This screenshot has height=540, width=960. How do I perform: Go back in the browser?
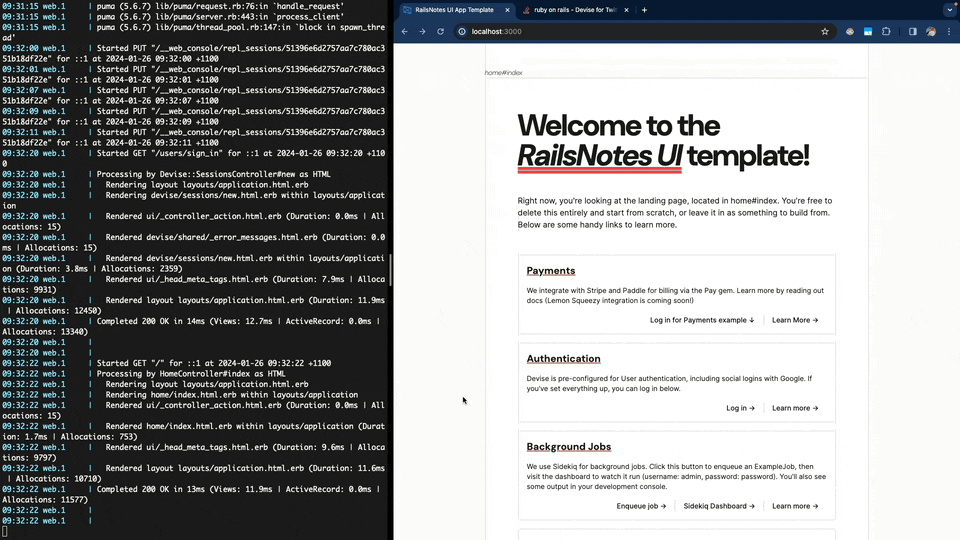(405, 31)
